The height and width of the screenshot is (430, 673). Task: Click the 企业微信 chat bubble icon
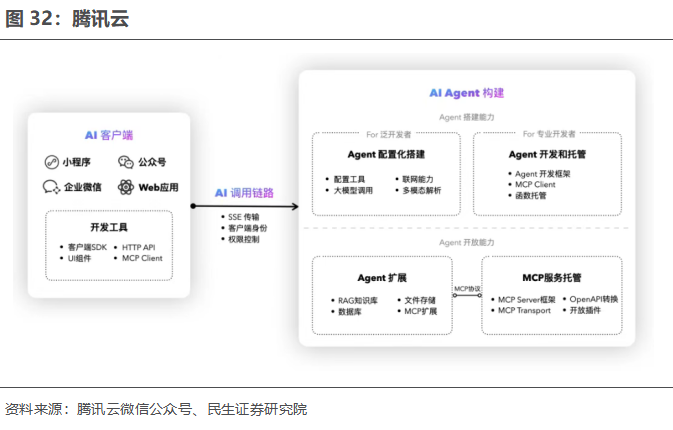pos(52,187)
